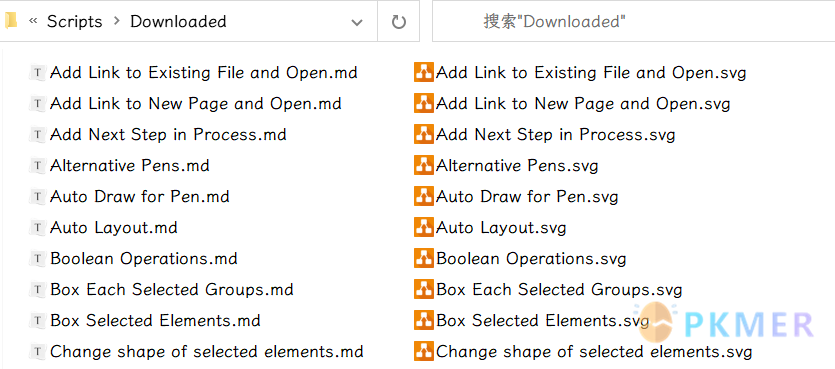Viewport: 835px width, 369px height.
Task: Click the file icon of Auto Draw for Pen.md
Action: [37, 196]
